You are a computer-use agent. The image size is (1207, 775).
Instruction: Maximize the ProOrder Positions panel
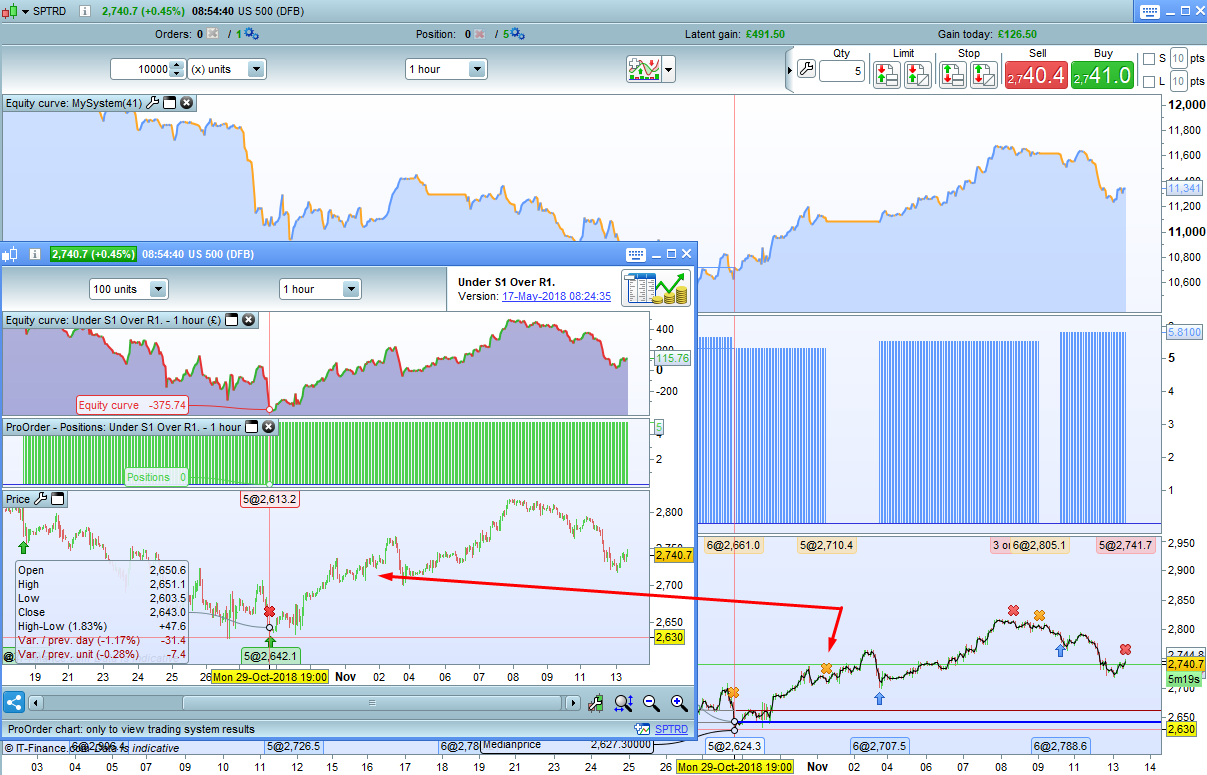pyautogui.click(x=252, y=427)
